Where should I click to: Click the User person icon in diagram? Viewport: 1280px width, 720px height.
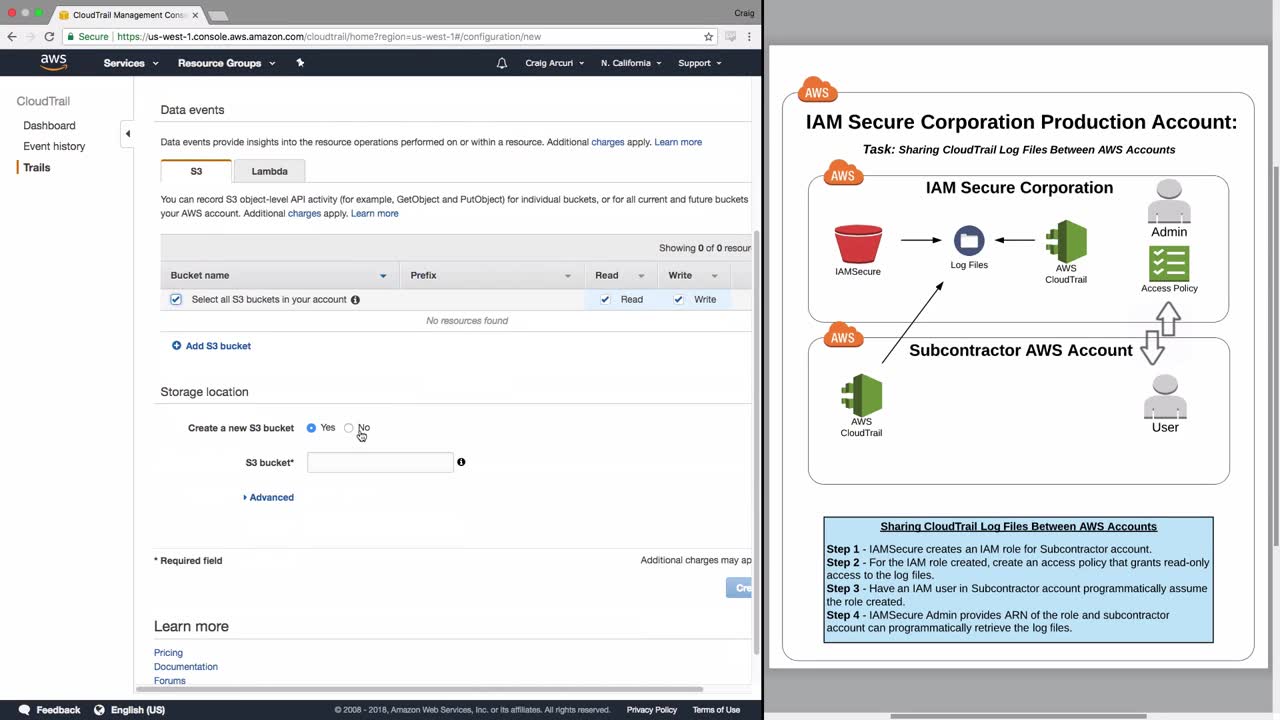point(1165,397)
